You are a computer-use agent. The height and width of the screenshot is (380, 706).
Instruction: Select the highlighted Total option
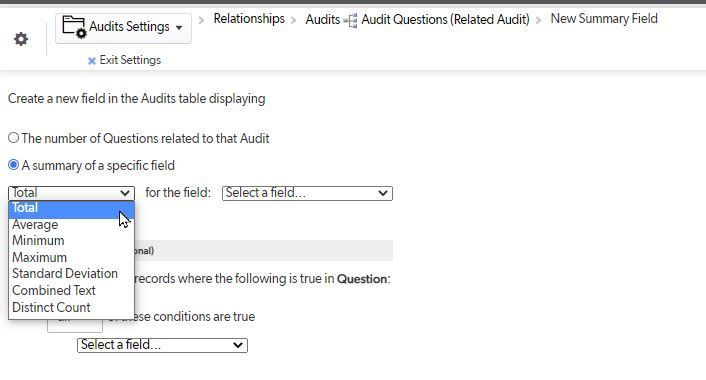coord(71,208)
